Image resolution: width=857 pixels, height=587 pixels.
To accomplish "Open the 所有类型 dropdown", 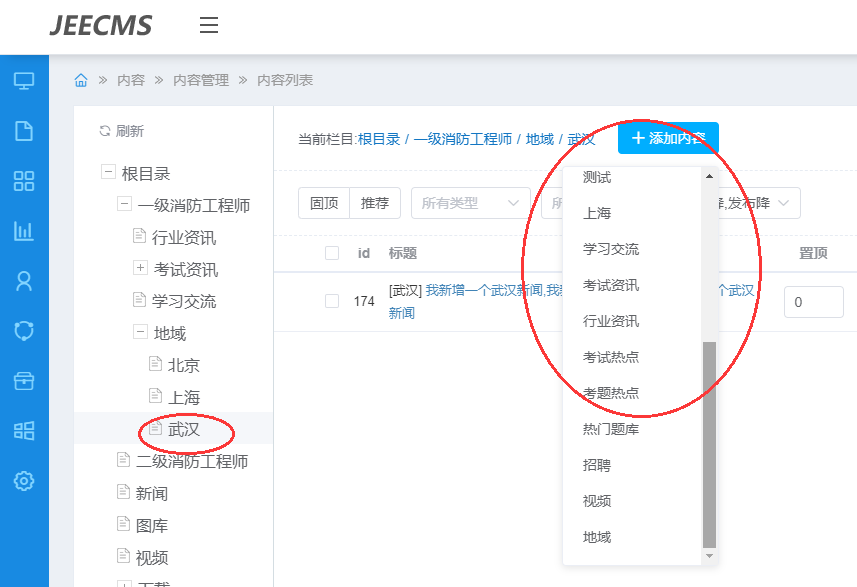I will tap(471, 203).
